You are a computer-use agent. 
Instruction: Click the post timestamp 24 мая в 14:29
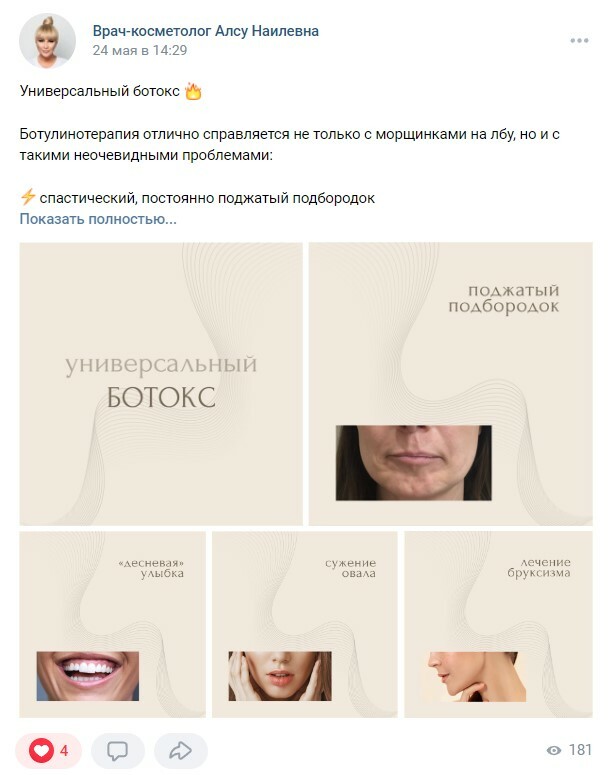coord(140,50)
